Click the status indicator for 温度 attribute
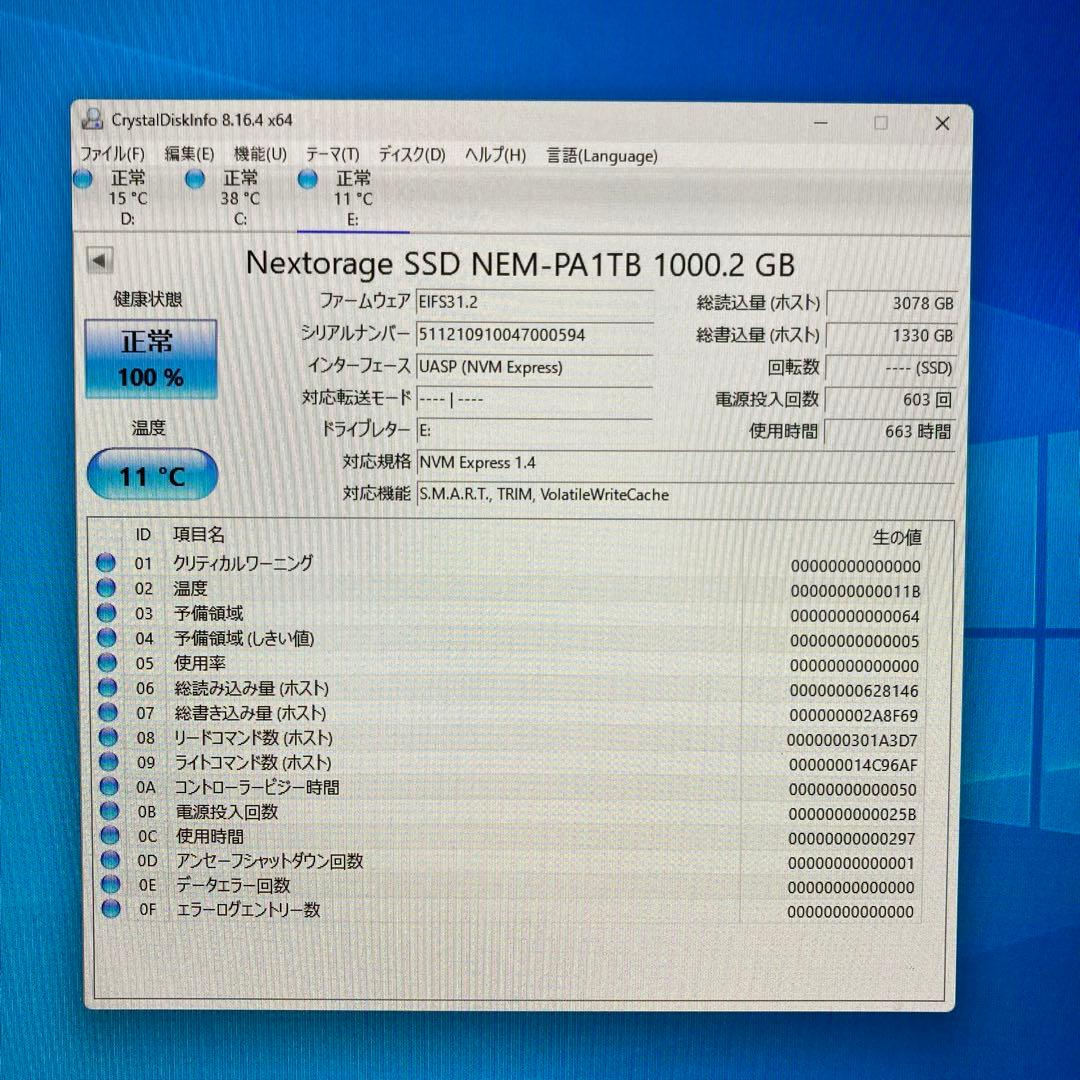Image resolution: width=1080 pixels, height=1080 pixels. tap(106, 588)
